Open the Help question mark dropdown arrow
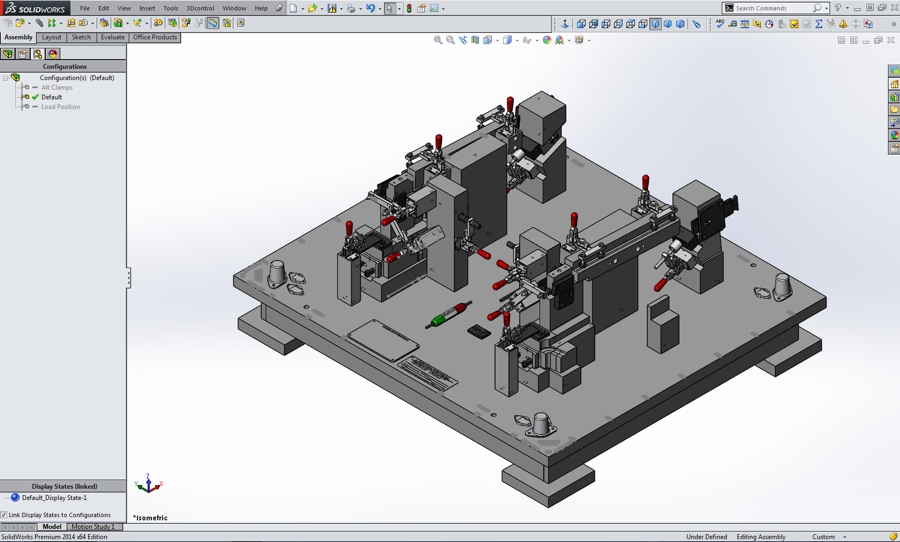This screenshot has height=542, width=900. click(x=847, y=8)
